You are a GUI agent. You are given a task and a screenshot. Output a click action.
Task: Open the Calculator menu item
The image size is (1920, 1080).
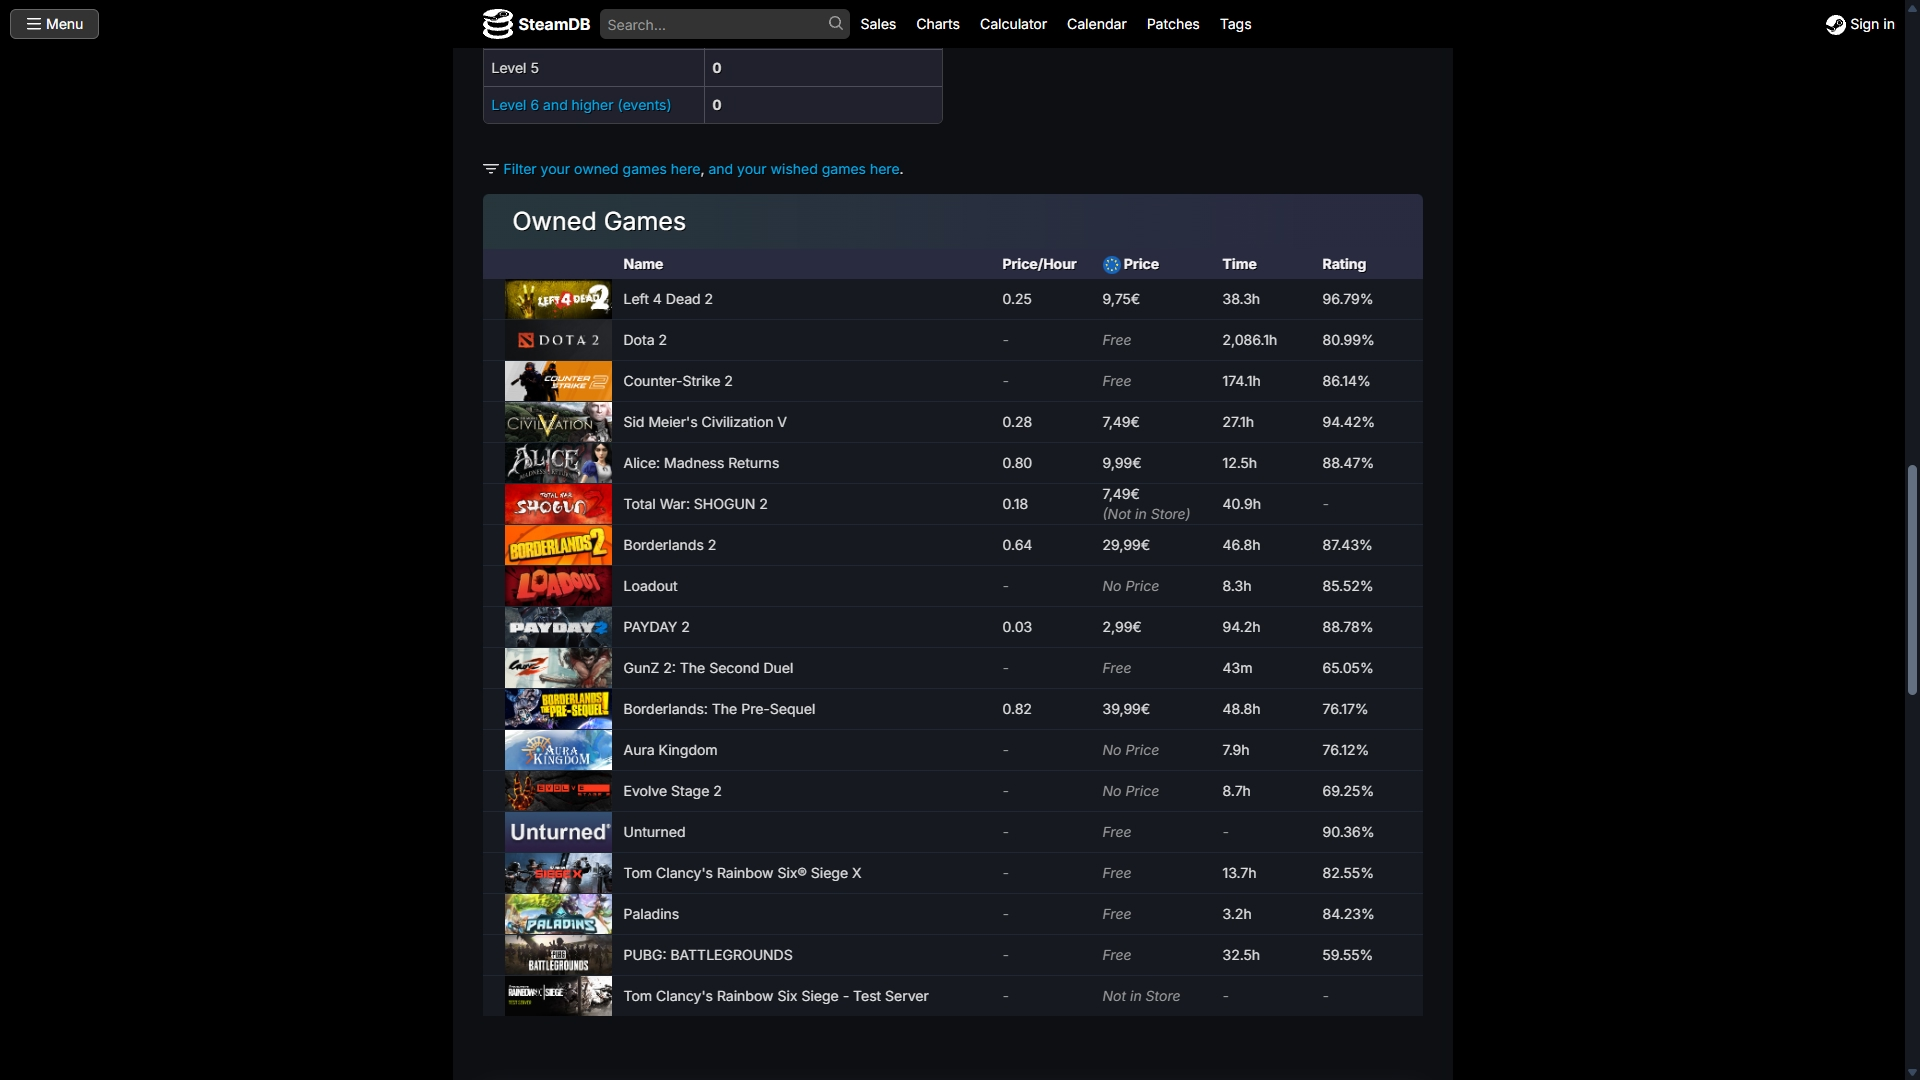tap(1013, 24)
